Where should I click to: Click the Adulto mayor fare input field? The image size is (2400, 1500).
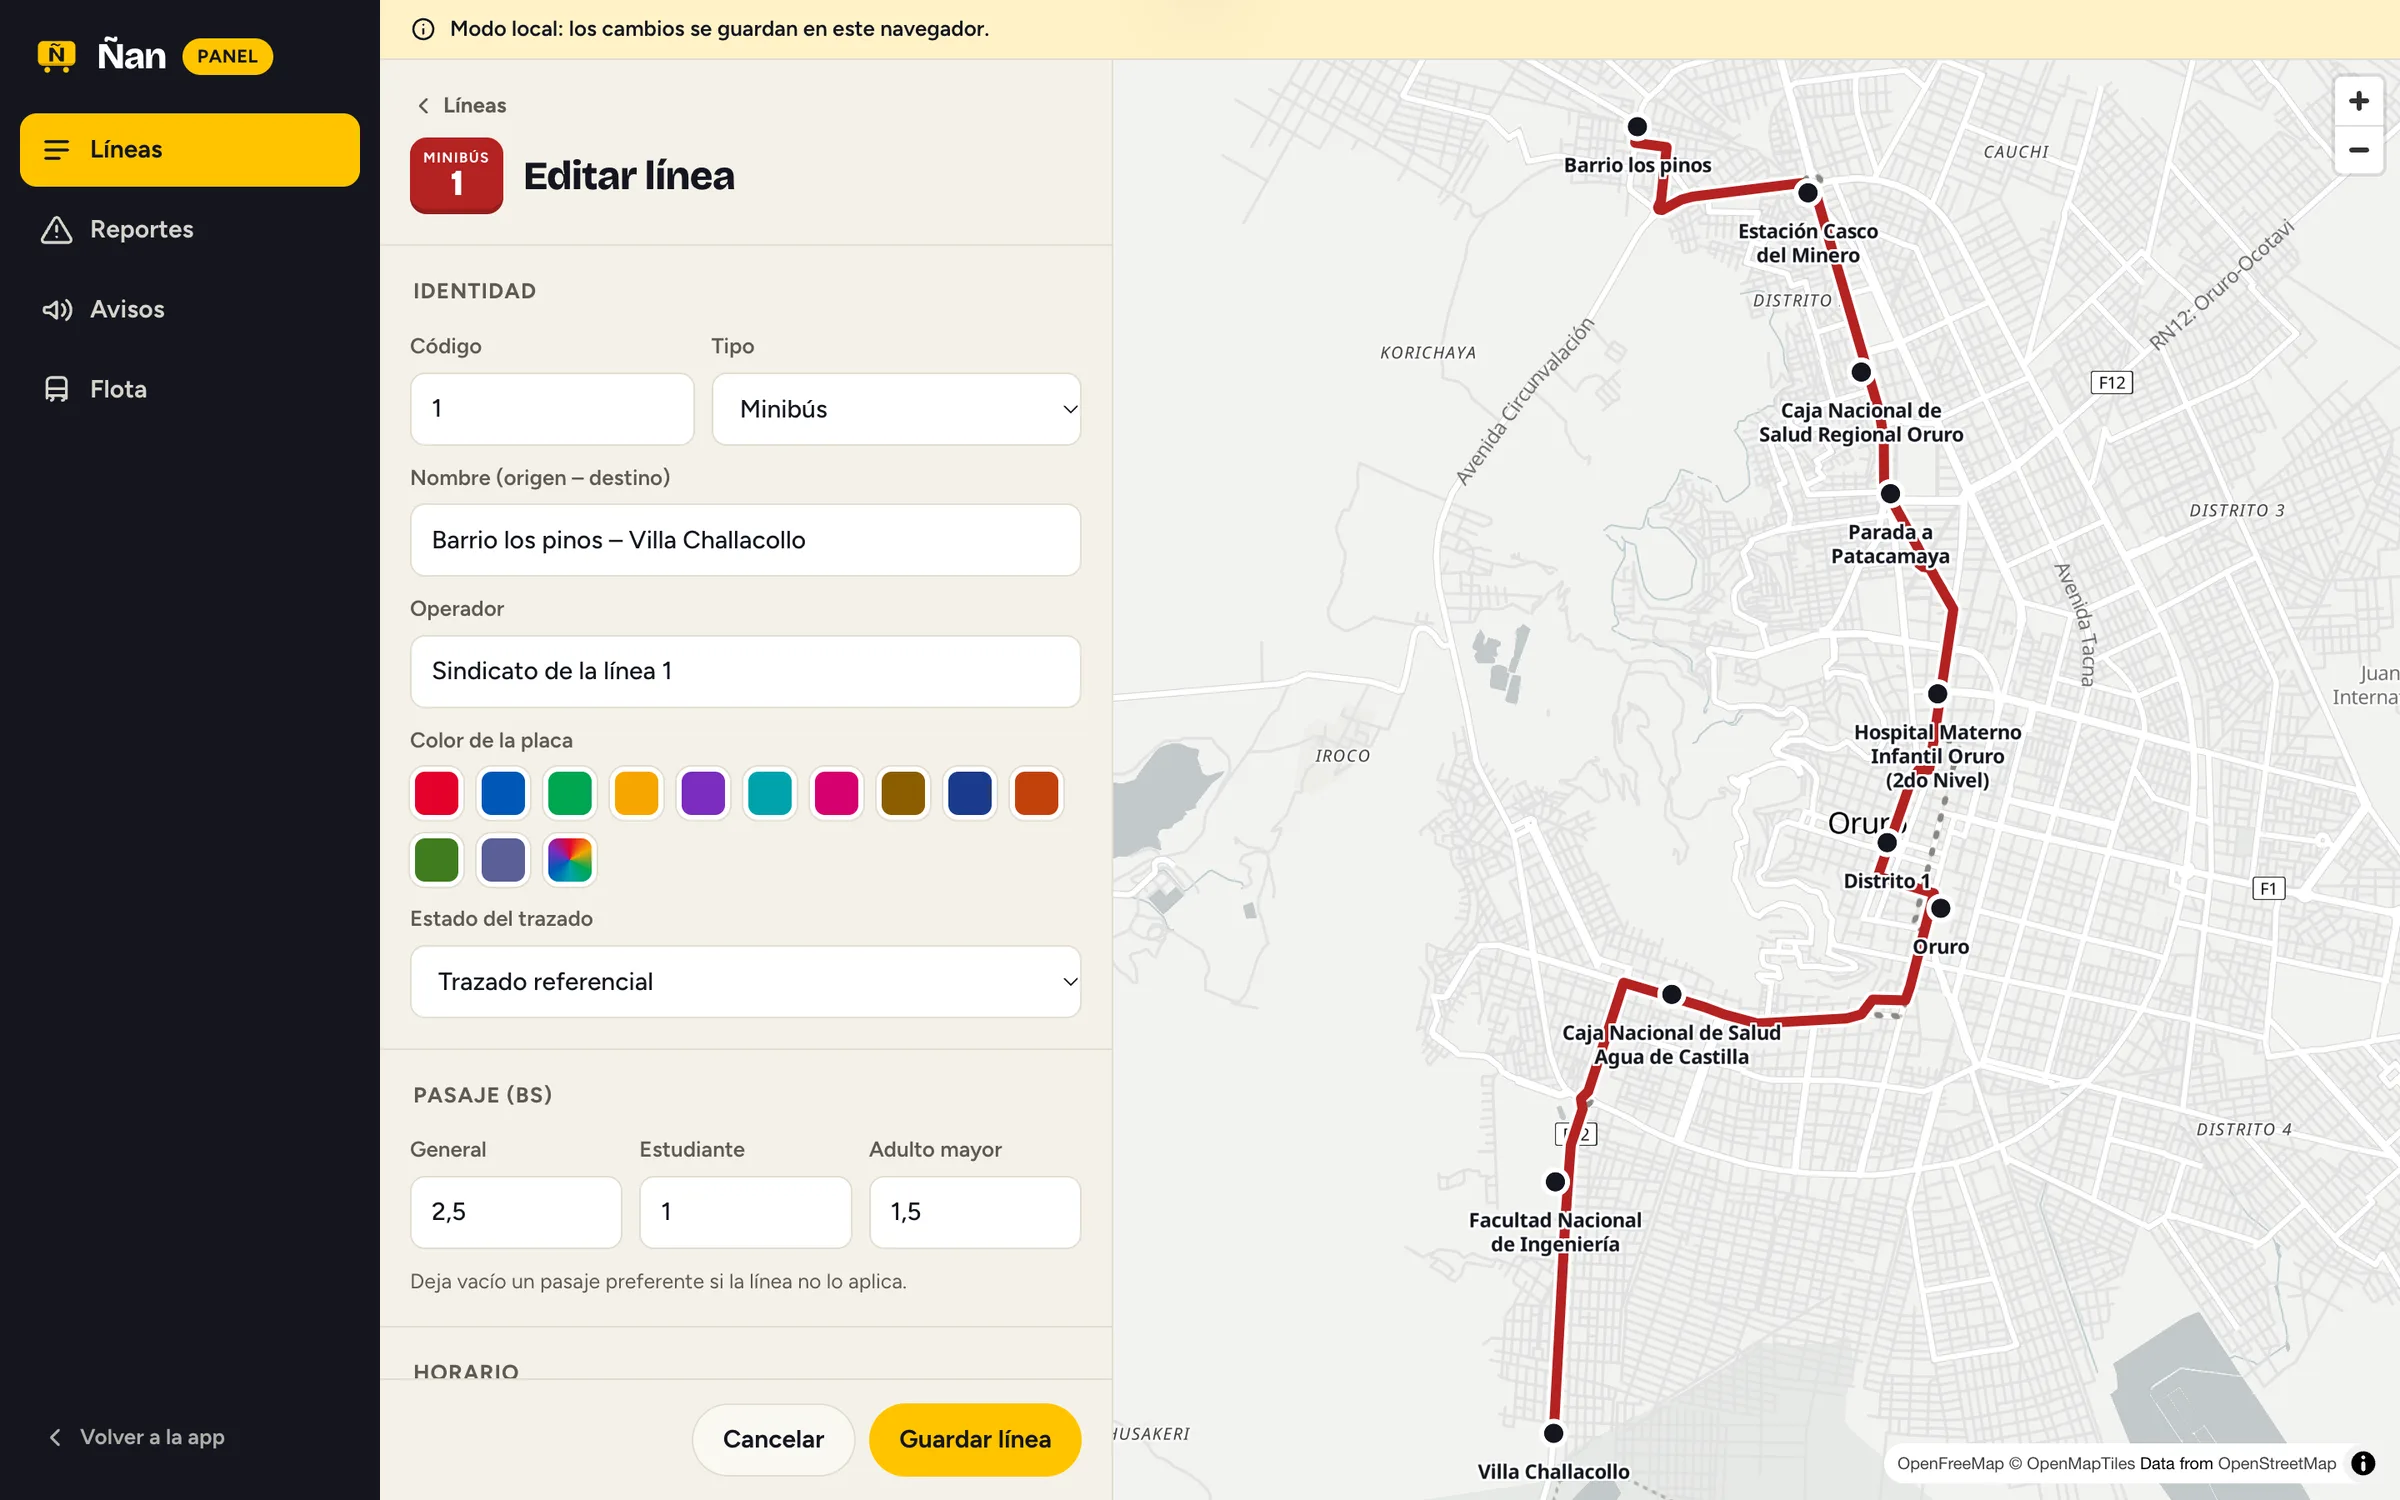[x=975, y=1212]
